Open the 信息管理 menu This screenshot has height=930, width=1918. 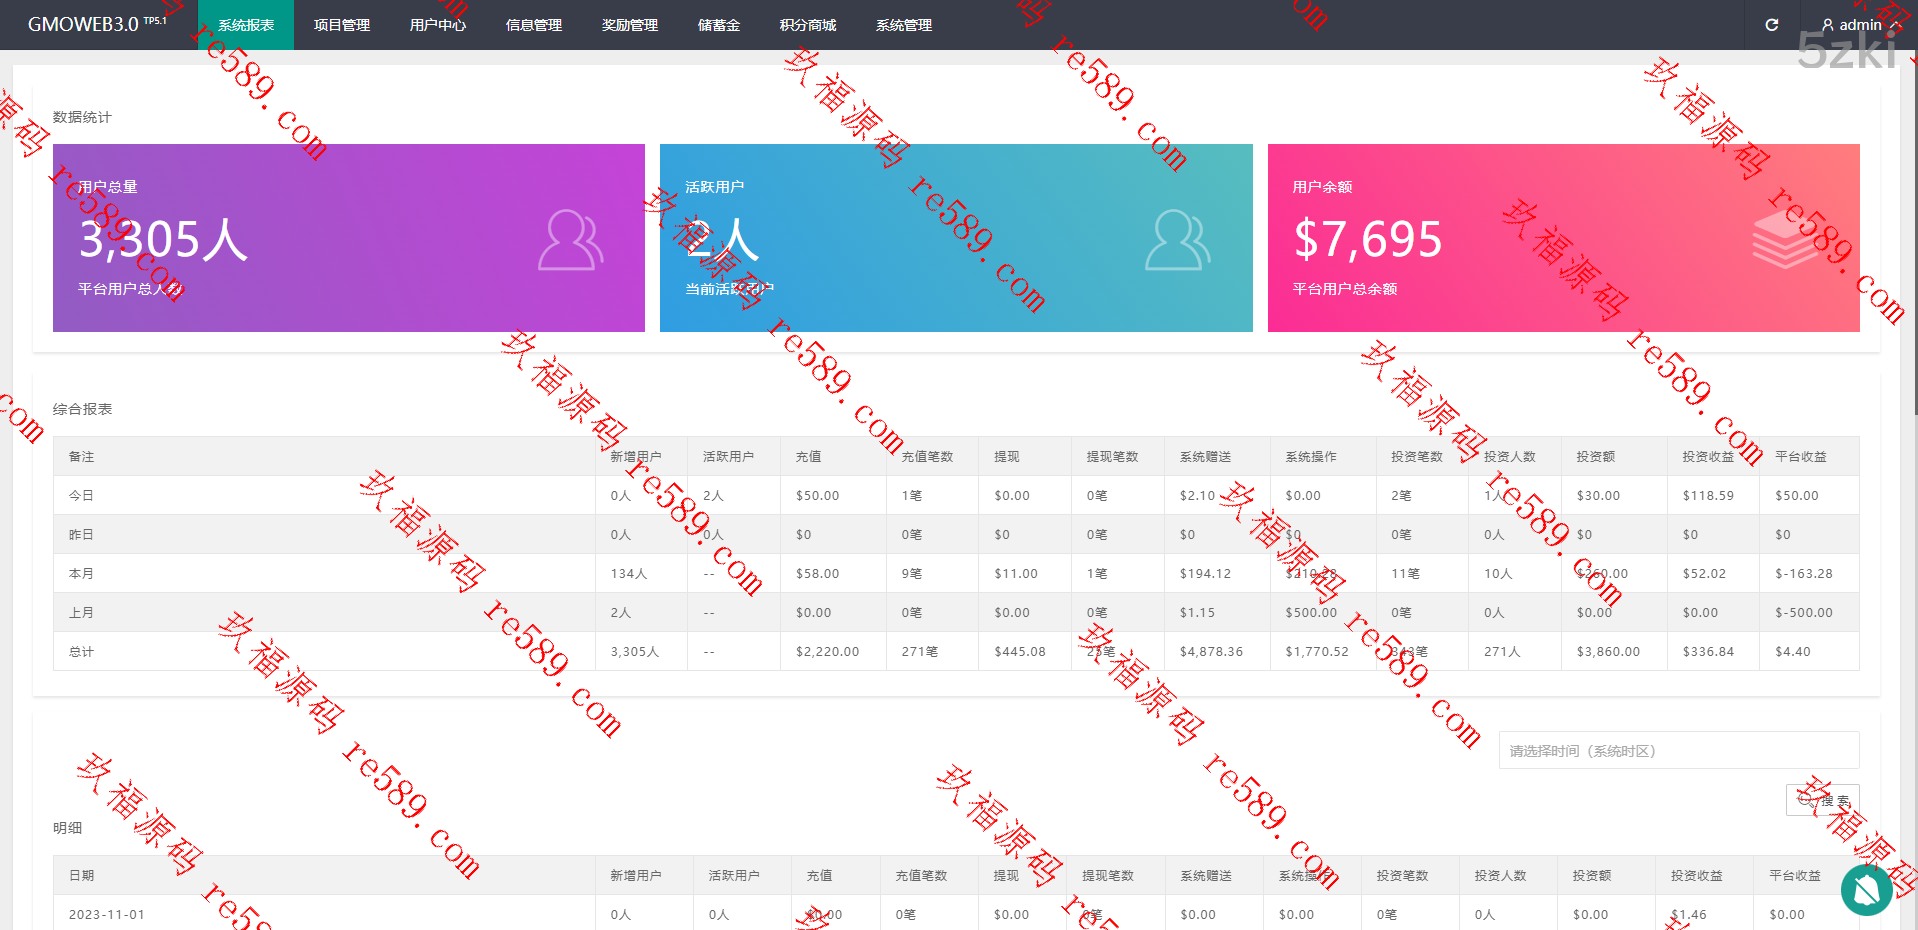click(534, 25)
